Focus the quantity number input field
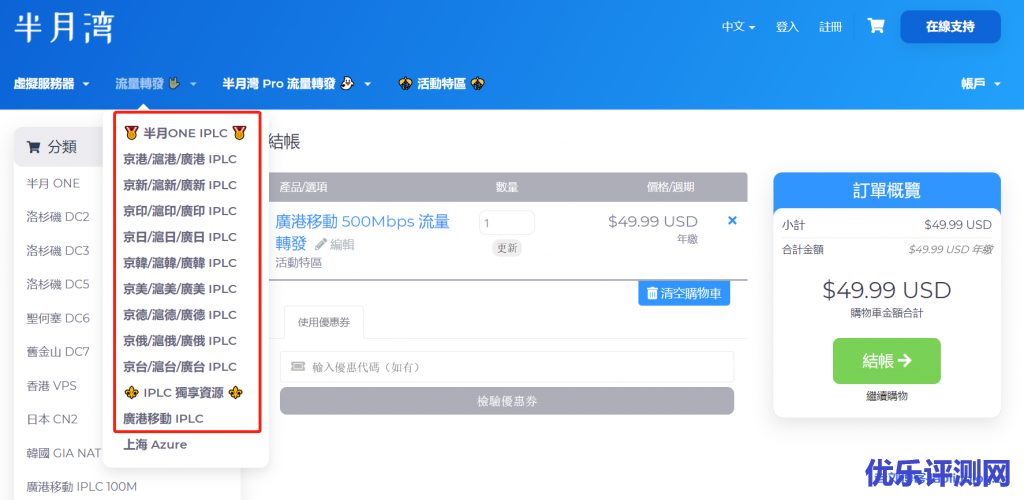The width and height of the screenshot is (1024, 500). pyautogui.click(x=506, y=222)
